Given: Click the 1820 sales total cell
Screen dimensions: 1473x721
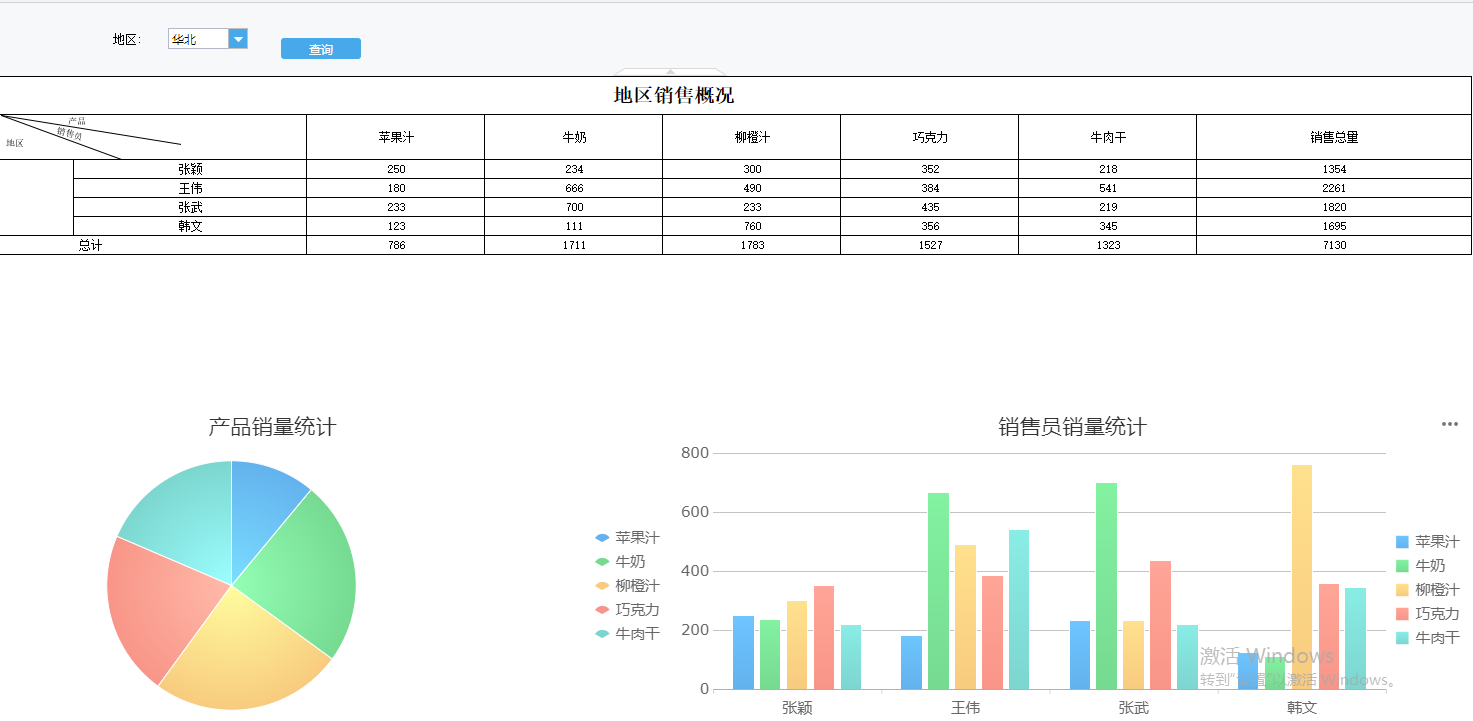Looking at the screenshot, I should 1334,207.
